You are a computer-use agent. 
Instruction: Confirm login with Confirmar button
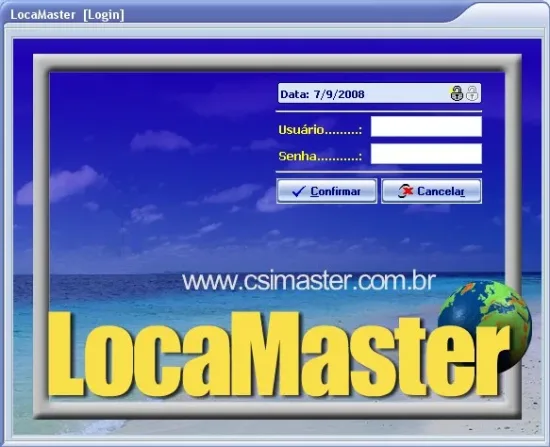click(327, 191)
